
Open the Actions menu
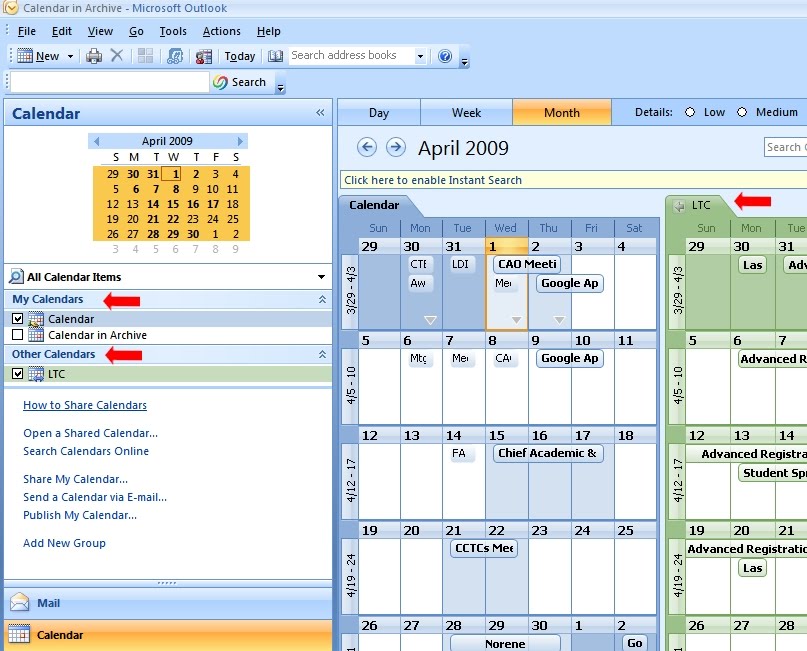(221, 31)
